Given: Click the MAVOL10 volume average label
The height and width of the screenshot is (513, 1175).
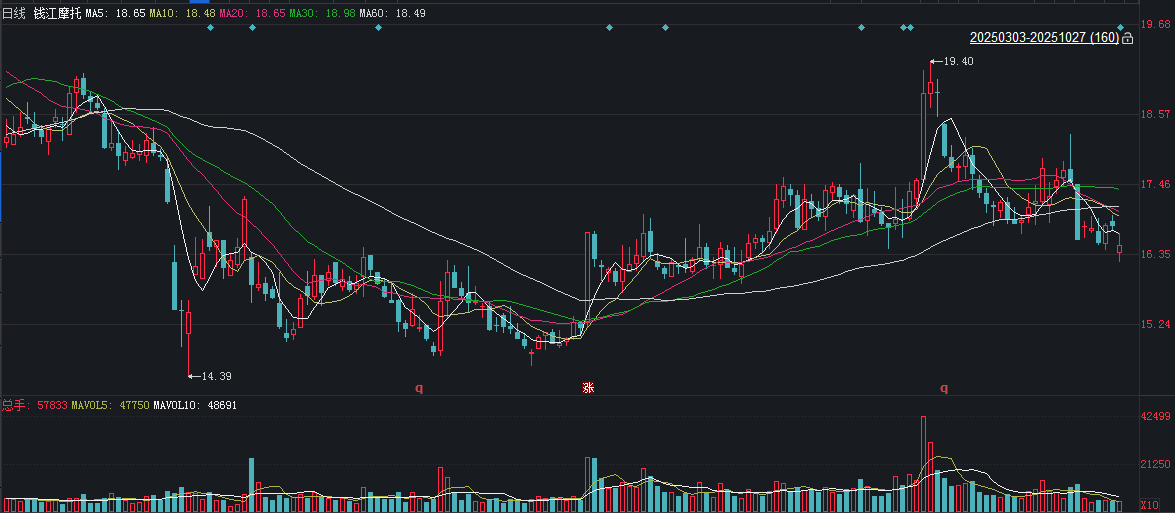Looking at the screenshot, I should (195, 406).
